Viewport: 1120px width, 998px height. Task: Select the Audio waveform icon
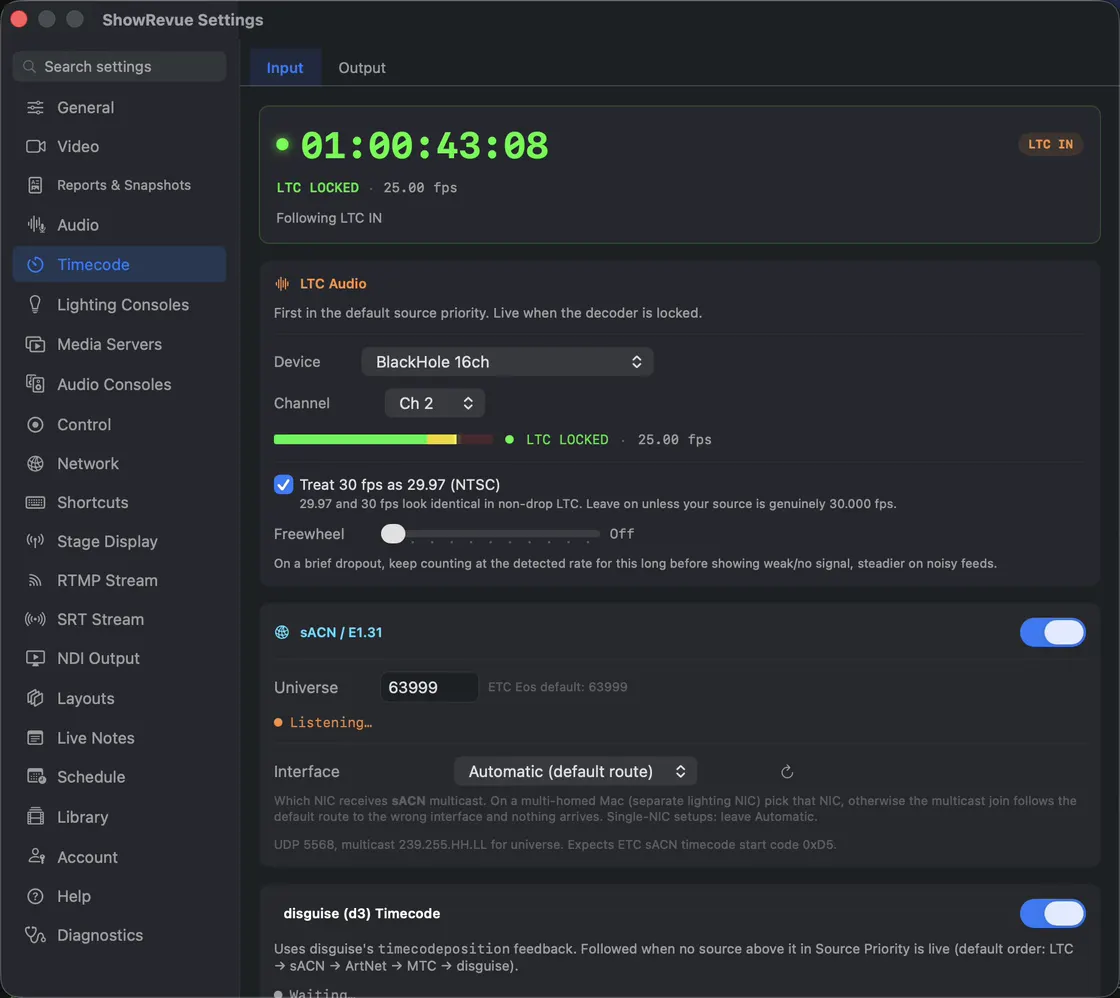click(35, 225)
